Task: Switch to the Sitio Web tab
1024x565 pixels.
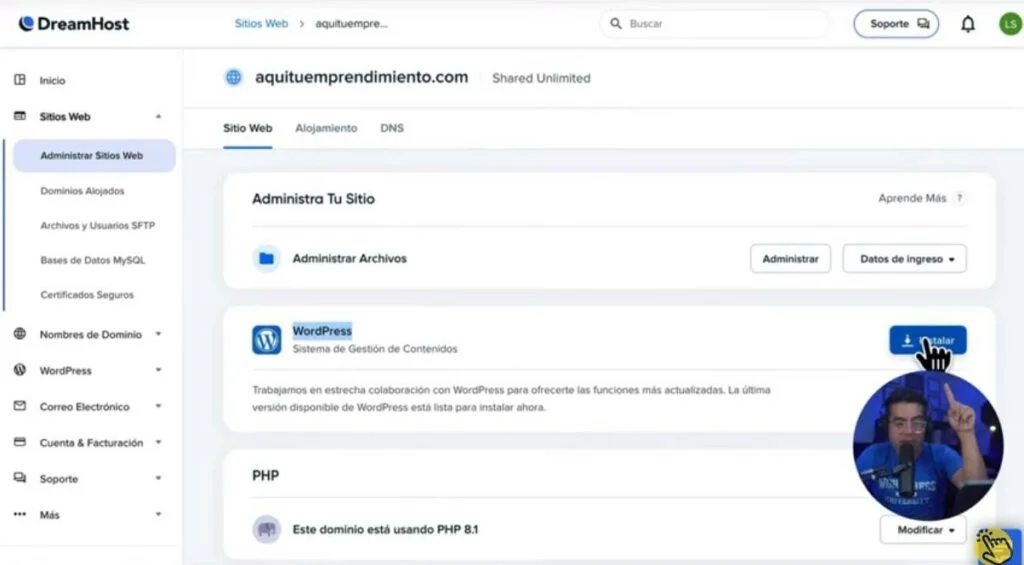Action: (248, 128)
